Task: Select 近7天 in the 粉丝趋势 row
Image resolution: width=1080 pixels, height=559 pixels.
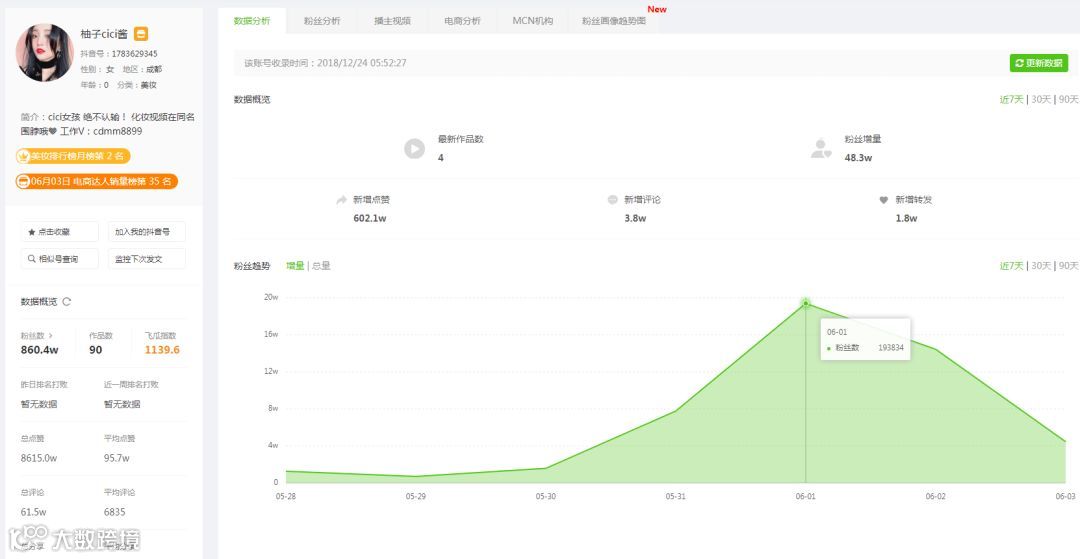Action: [x=1012, y=266]
